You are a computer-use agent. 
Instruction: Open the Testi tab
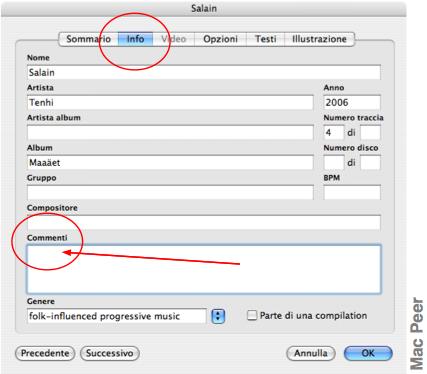click(x=266, y=39)
